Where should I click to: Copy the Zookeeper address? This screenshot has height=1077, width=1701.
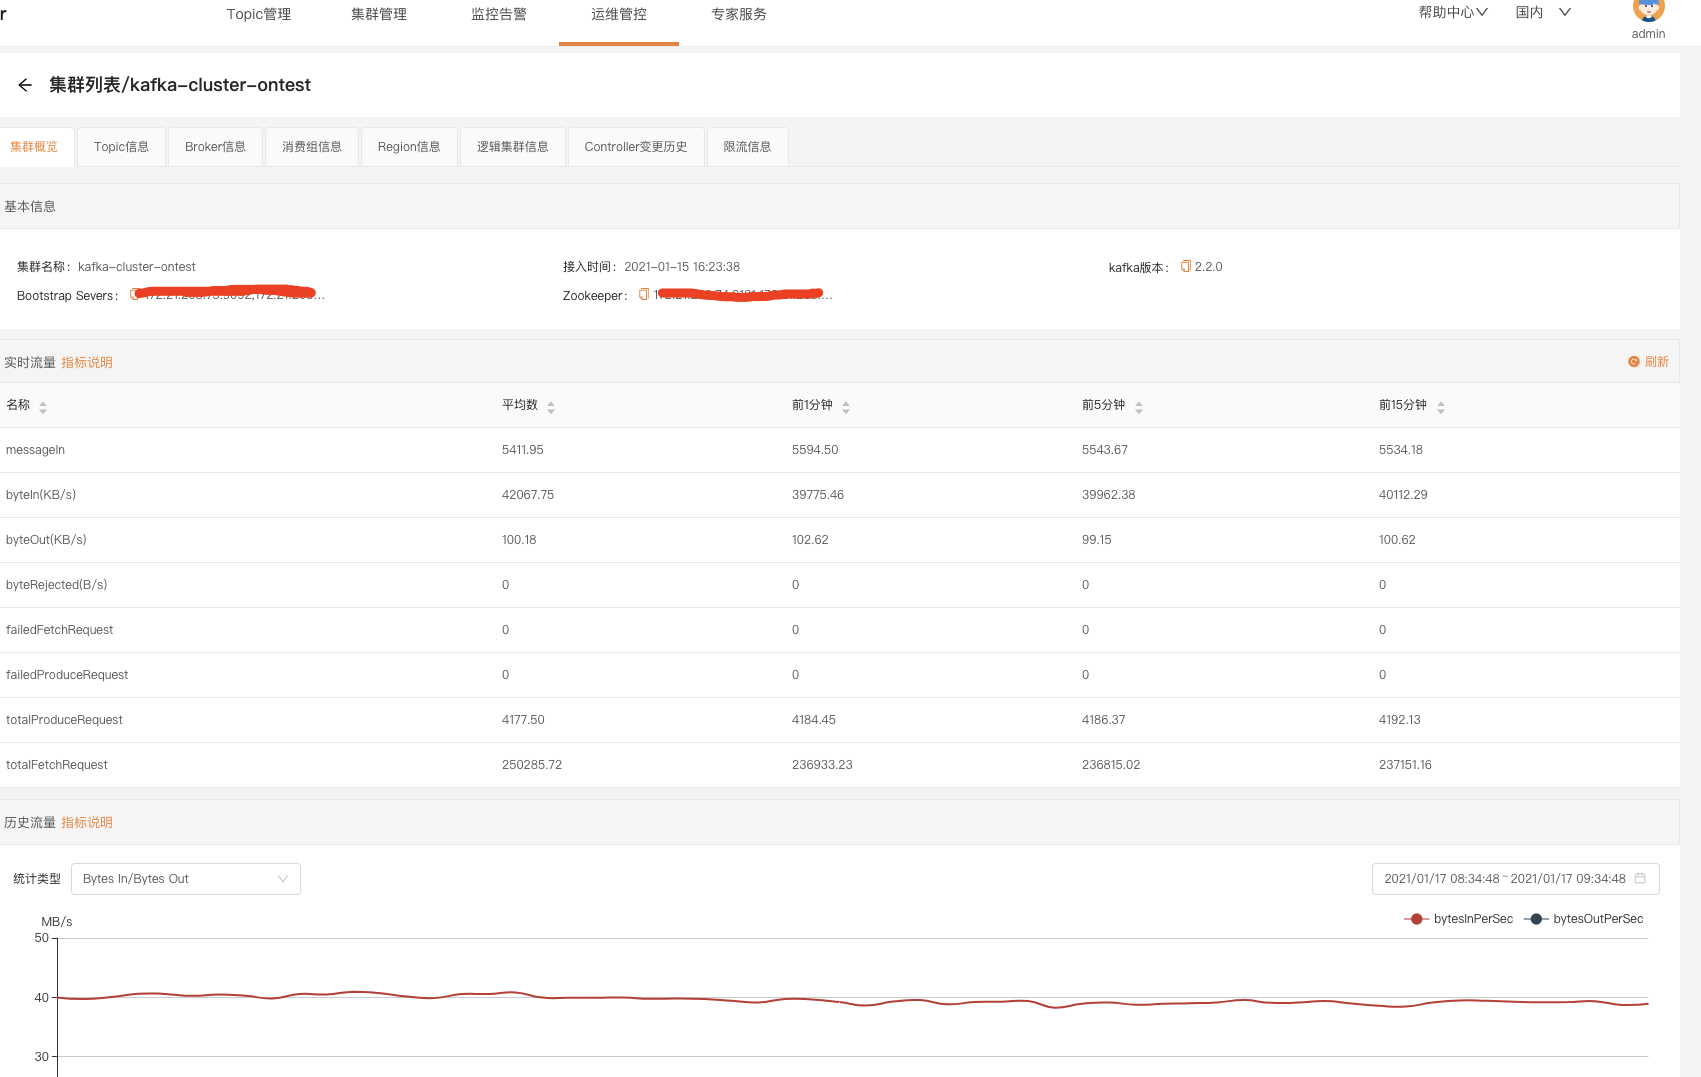(x=644, y=294)
